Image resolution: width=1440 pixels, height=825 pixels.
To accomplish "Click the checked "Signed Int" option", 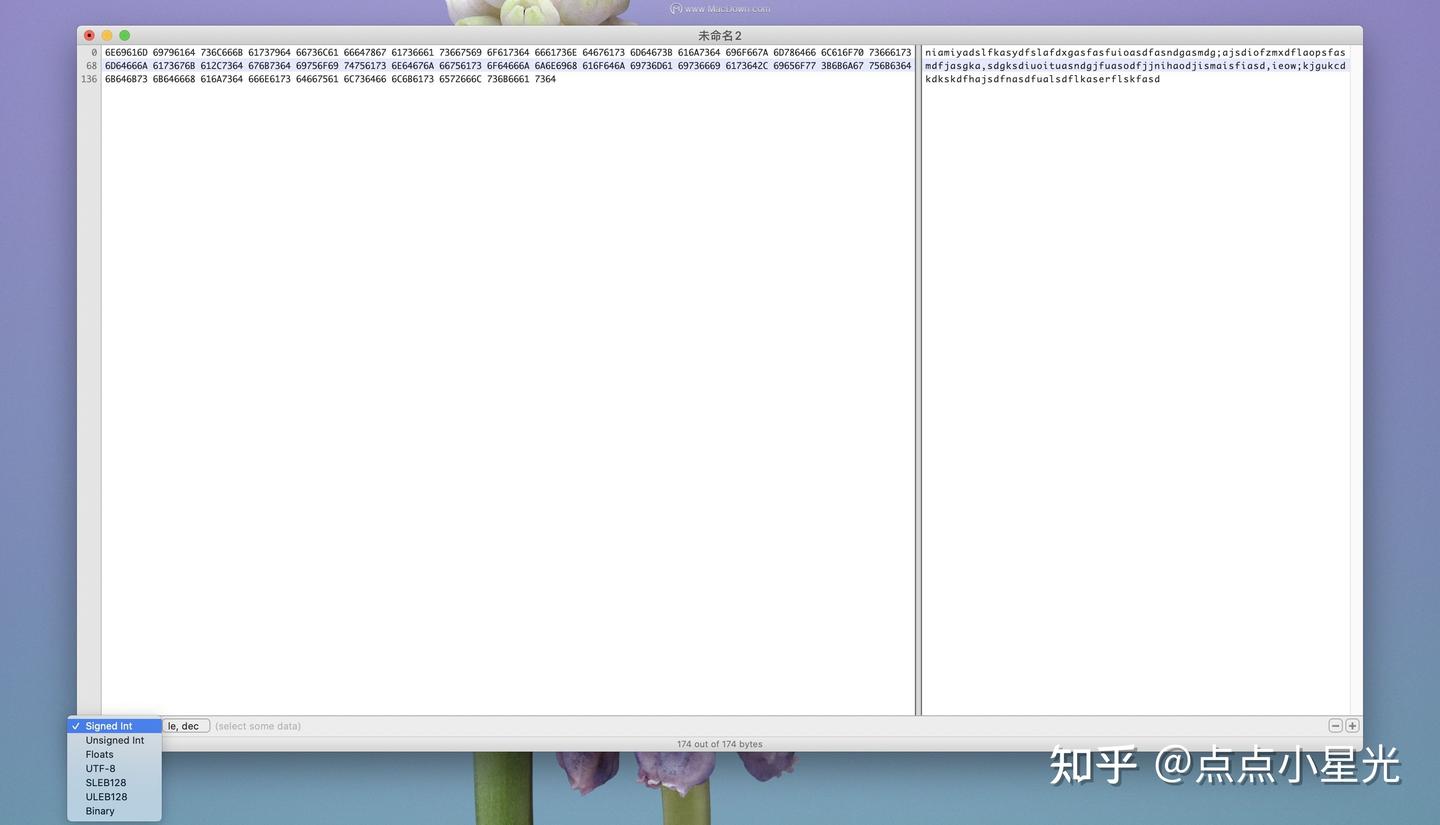I will click(106, 725).
